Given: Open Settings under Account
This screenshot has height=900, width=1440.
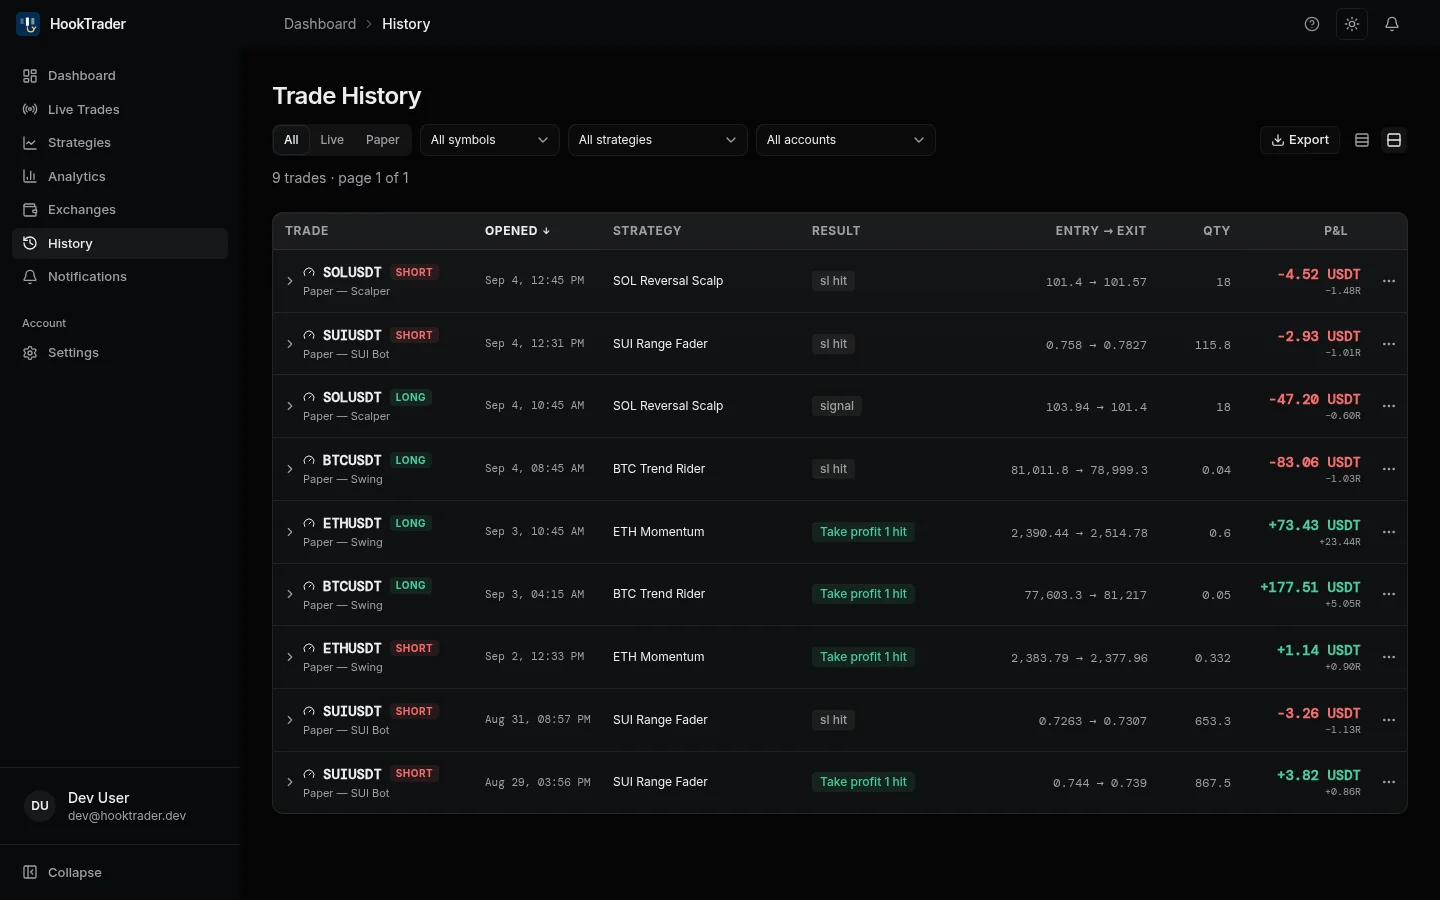Looking at the screenshot, I should pos(120,353).
